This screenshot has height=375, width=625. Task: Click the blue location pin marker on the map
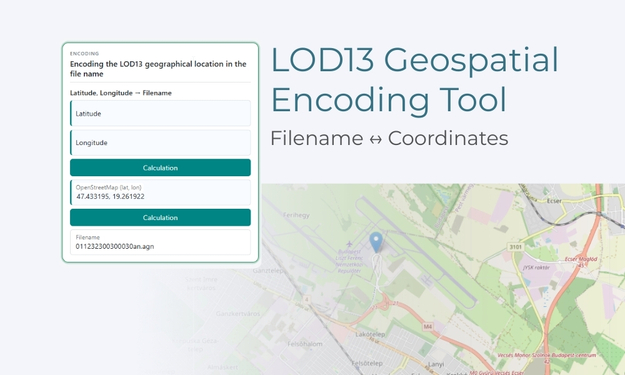(376, 242)
